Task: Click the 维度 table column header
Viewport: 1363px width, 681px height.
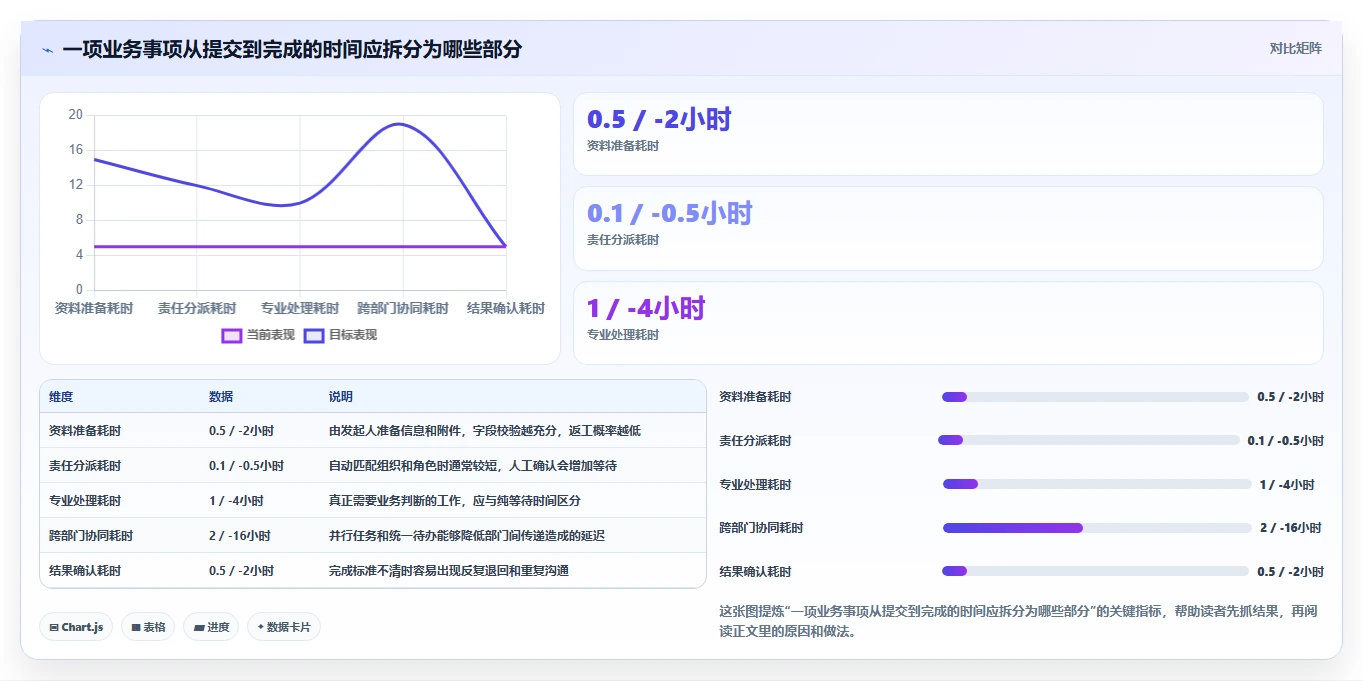Action: point(61,397)
